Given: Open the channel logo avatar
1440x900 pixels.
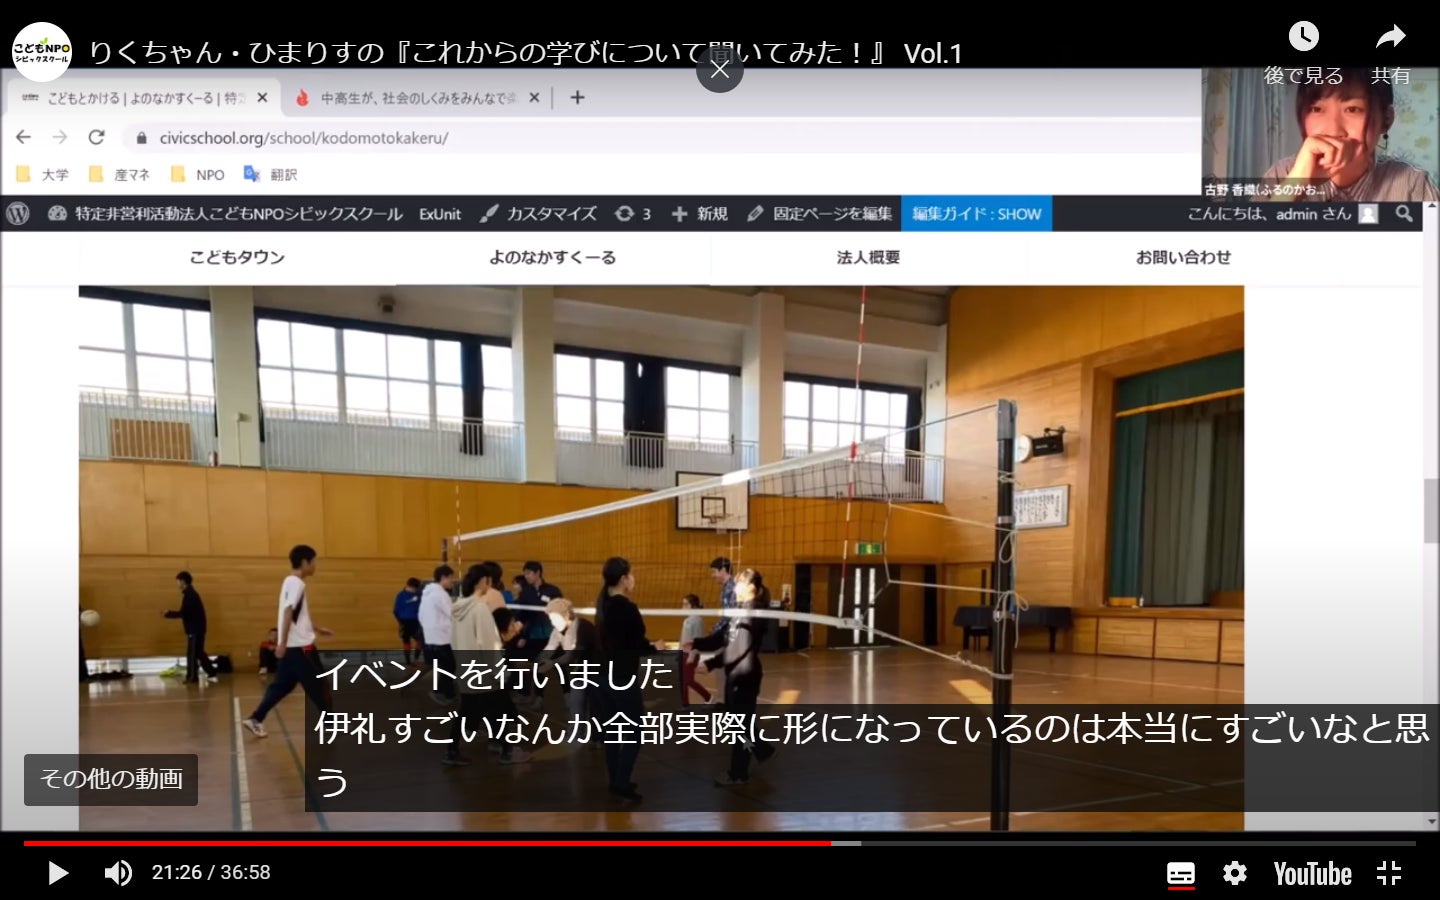Looking at the screenshot, I should tap(42, 51).
